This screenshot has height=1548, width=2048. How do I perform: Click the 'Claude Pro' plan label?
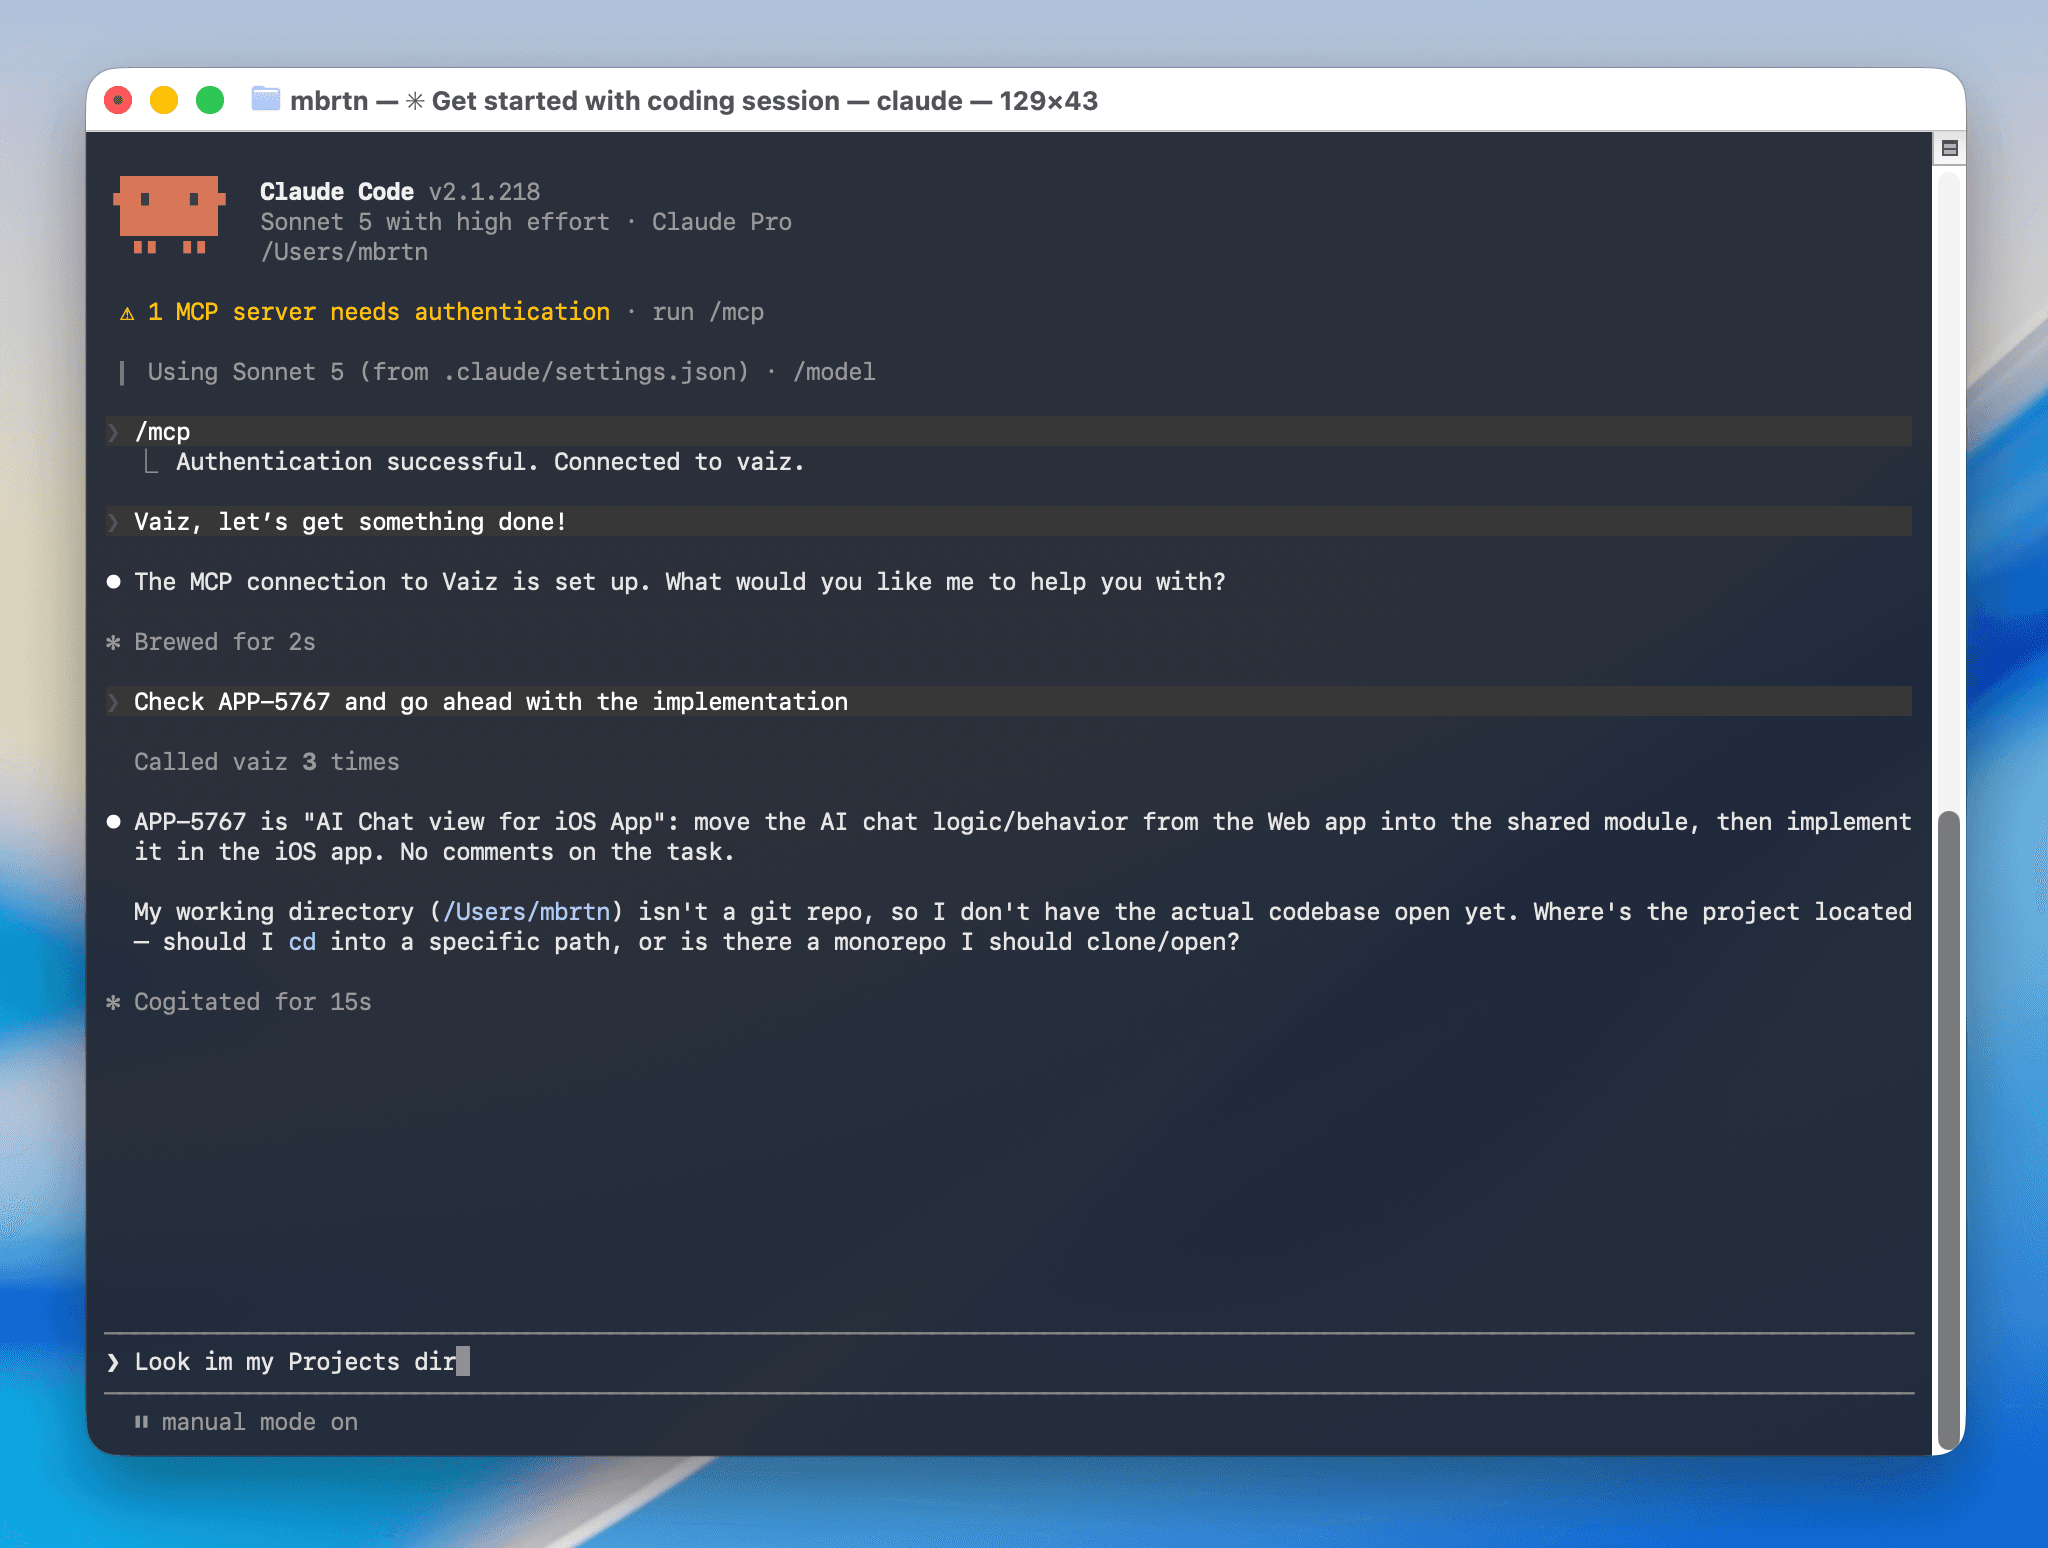[722, 222]
